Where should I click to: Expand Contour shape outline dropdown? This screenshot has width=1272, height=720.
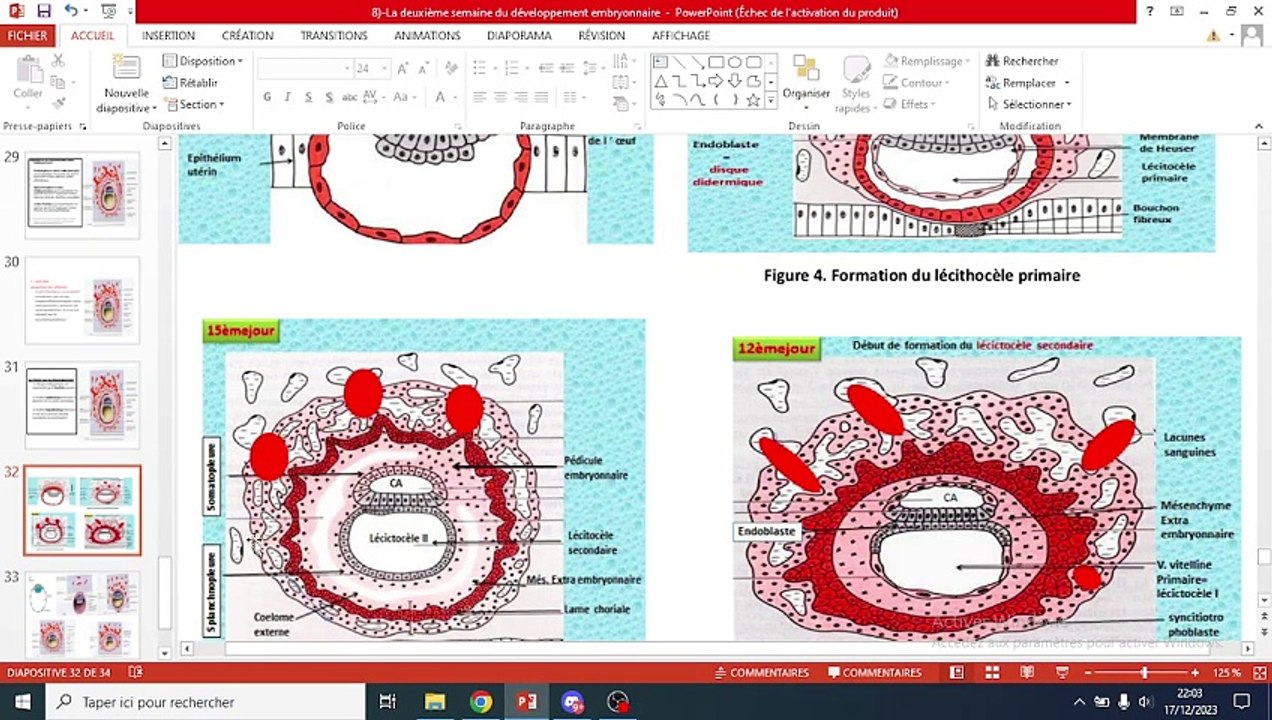pyautogui.click(x=917, y=83)
